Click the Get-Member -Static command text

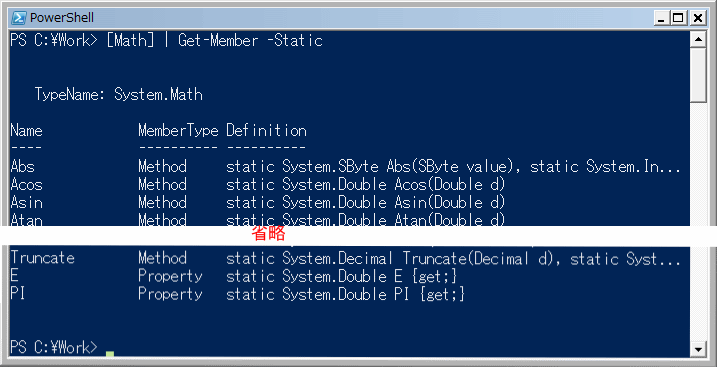[x=251, y=41]
